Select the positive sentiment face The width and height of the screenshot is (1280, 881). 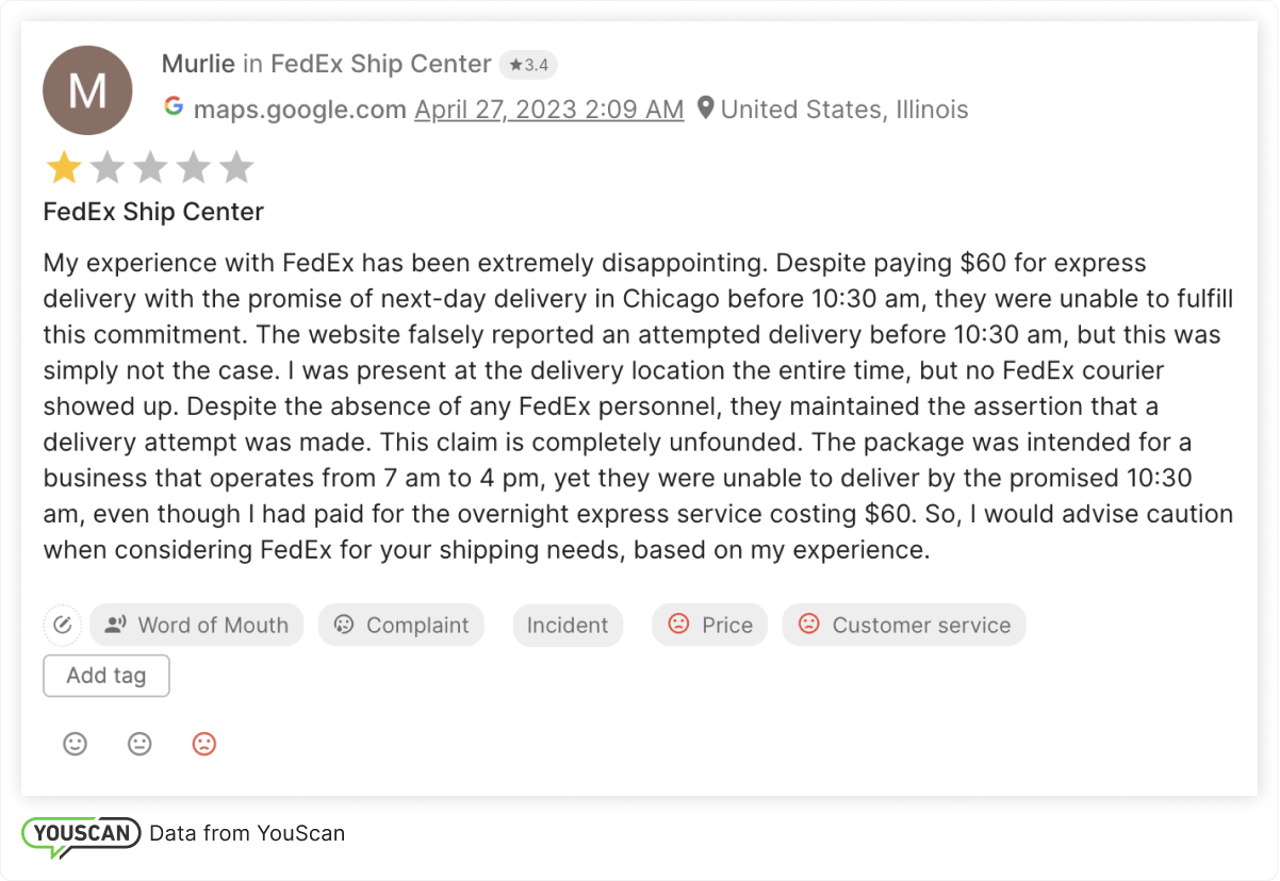75,744
